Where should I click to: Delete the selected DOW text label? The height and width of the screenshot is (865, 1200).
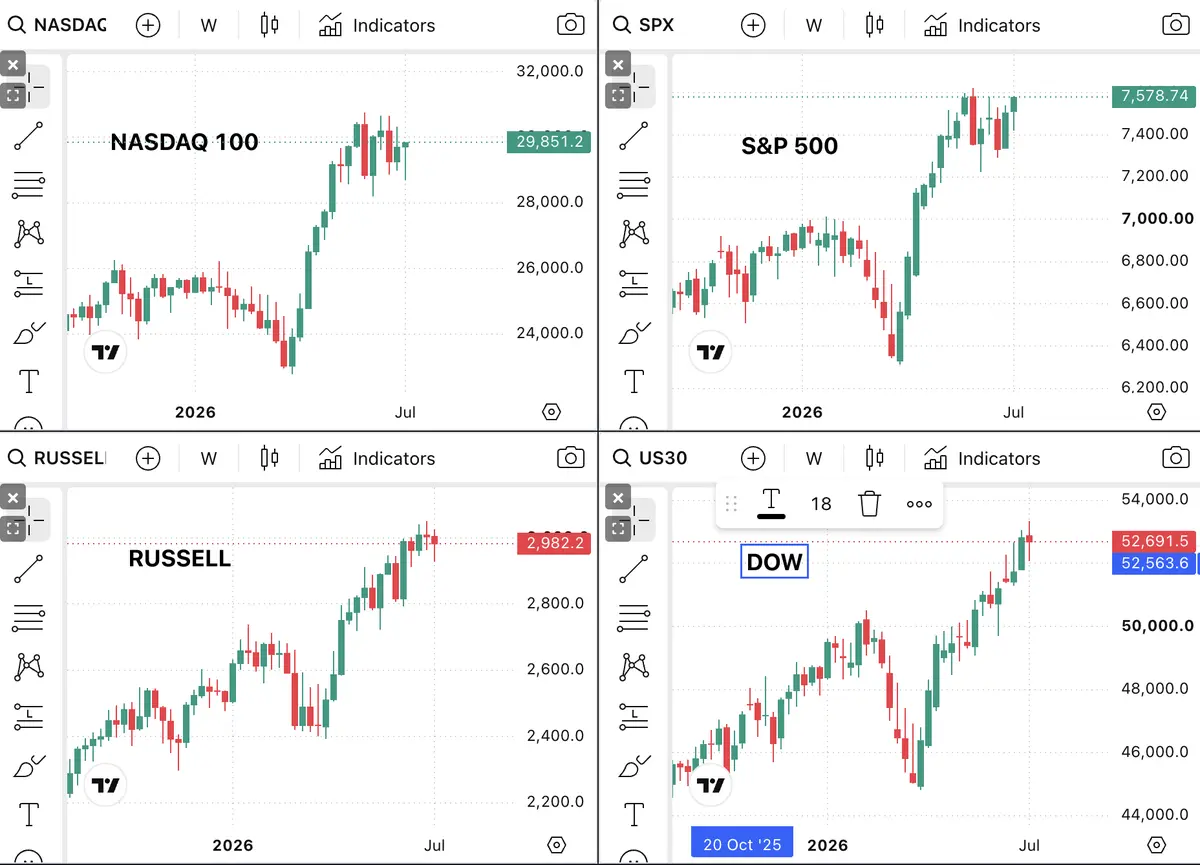coord(869,503)
